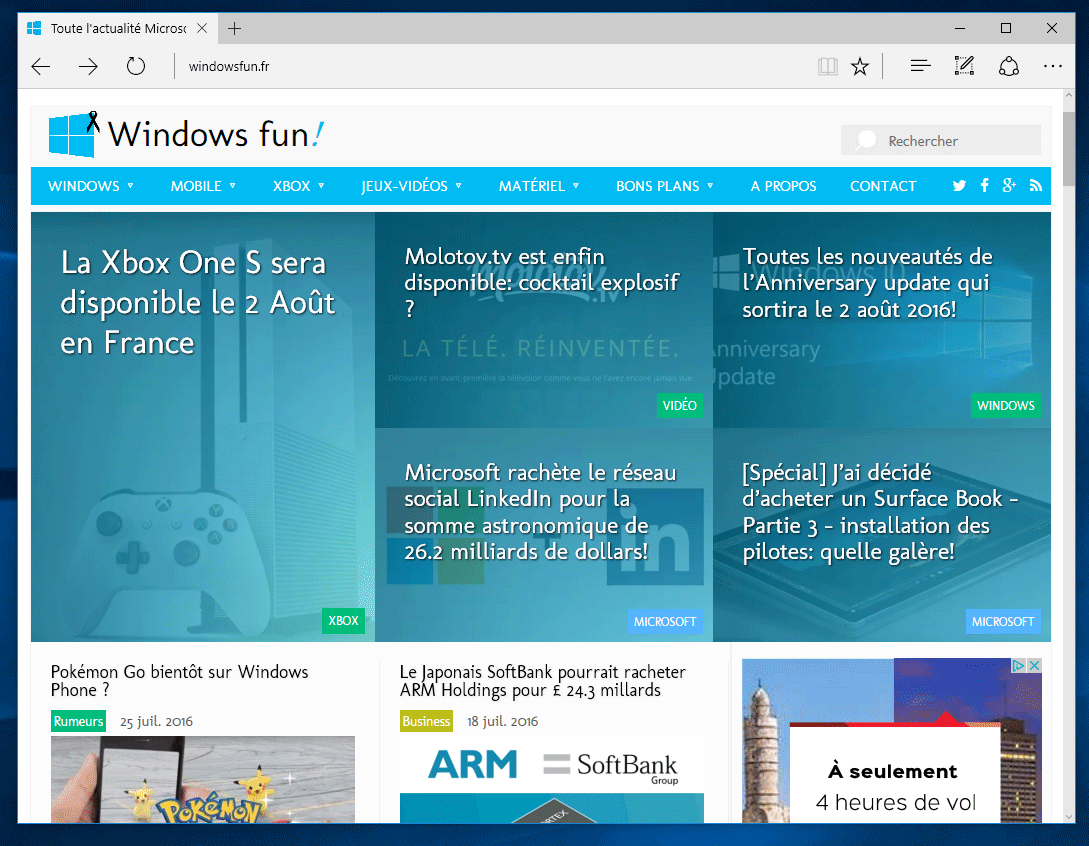Open the Pokémon Go Windows Phone article
Screen dimensions: 1089x846
[179, 681]
